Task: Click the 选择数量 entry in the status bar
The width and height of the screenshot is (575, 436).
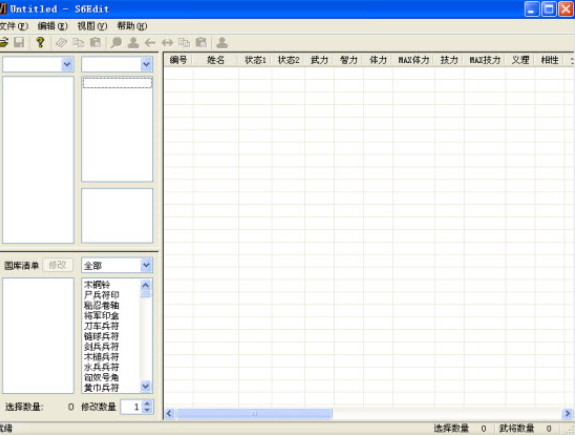Action: pos(460,428)
